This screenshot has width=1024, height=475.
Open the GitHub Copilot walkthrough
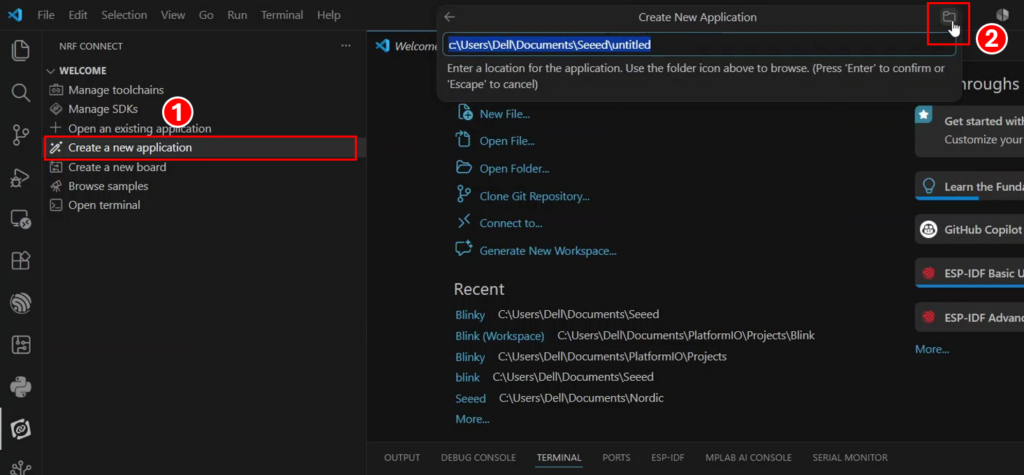click(969, 229)
